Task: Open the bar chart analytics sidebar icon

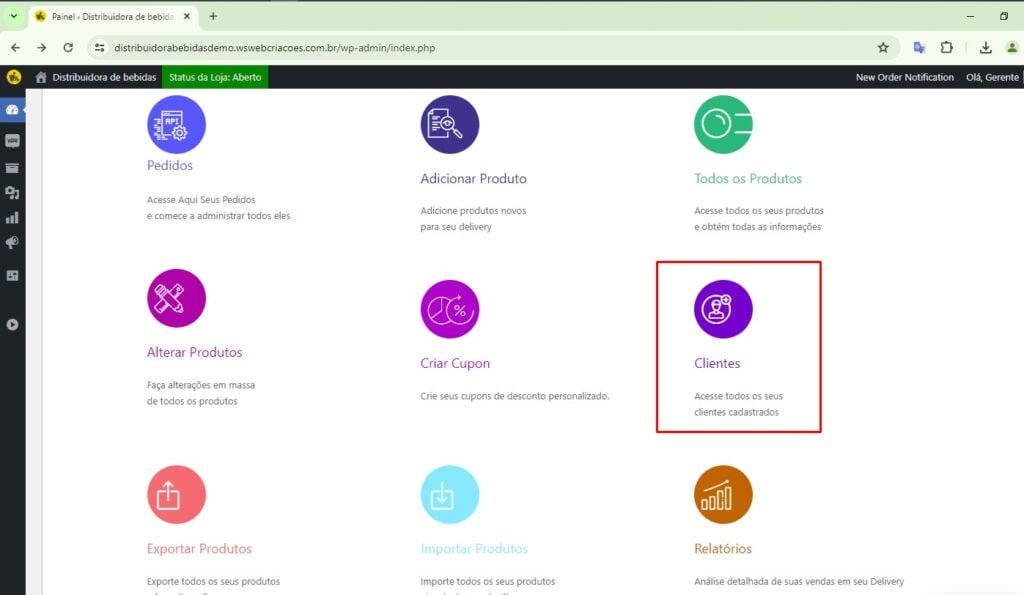Action: tap(12, 217)
